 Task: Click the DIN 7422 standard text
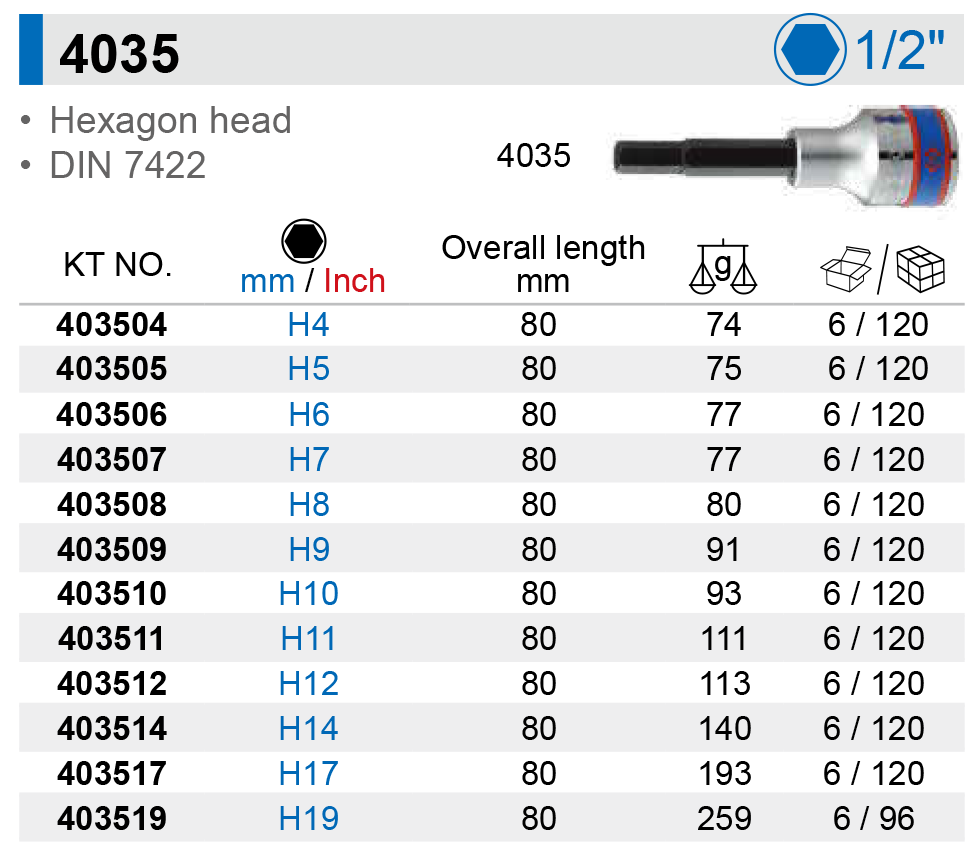click(128, 165)
